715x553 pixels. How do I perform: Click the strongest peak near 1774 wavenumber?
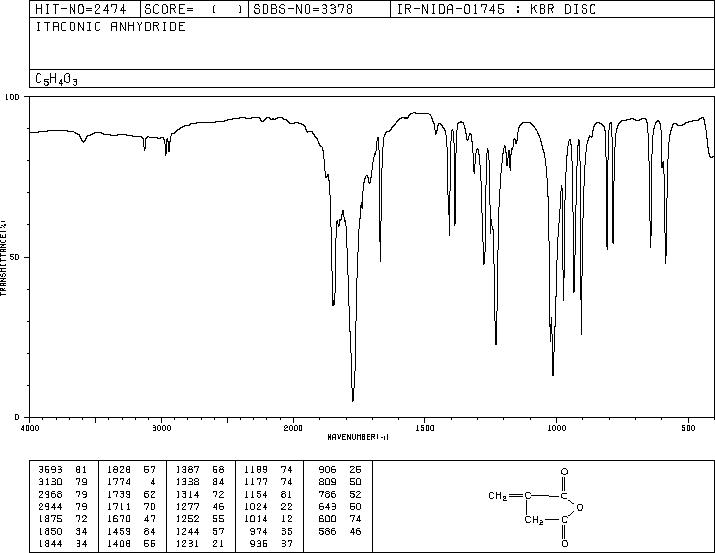tap(353, 400)
